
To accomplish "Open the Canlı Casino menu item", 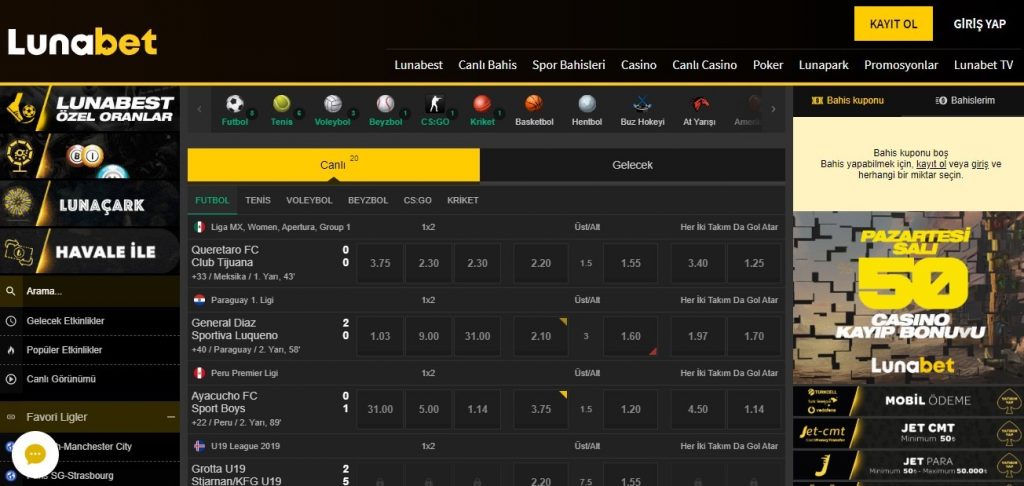I will (x=705, y=65).
